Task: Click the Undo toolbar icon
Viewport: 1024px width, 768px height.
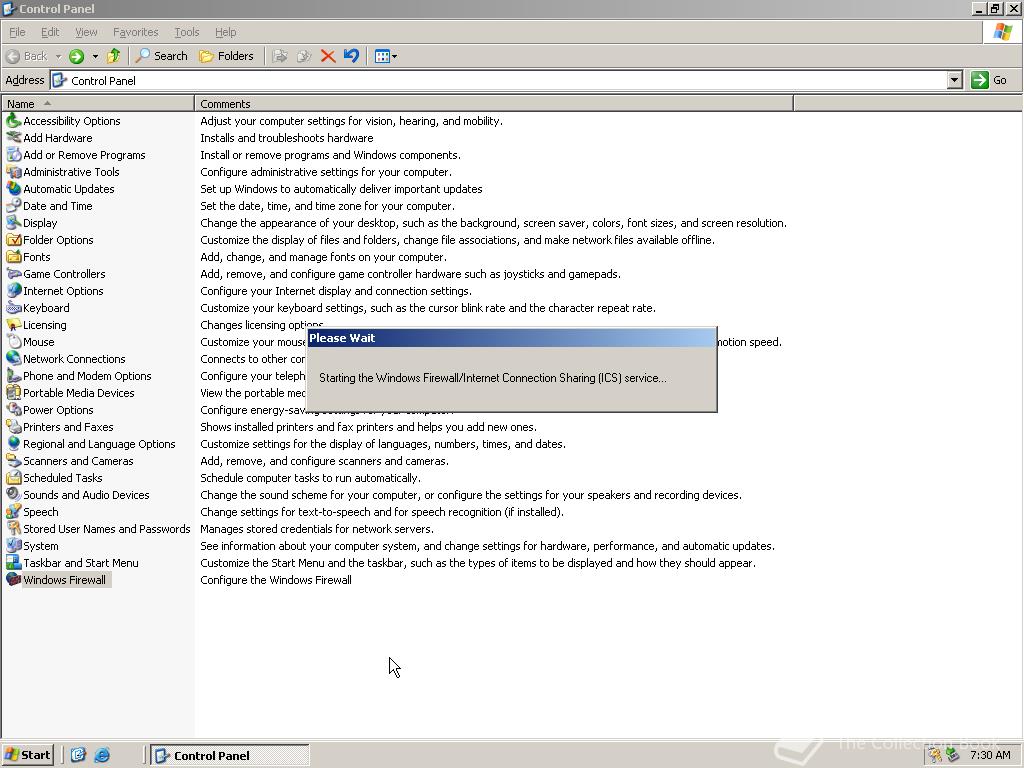Action: (351, 56)
